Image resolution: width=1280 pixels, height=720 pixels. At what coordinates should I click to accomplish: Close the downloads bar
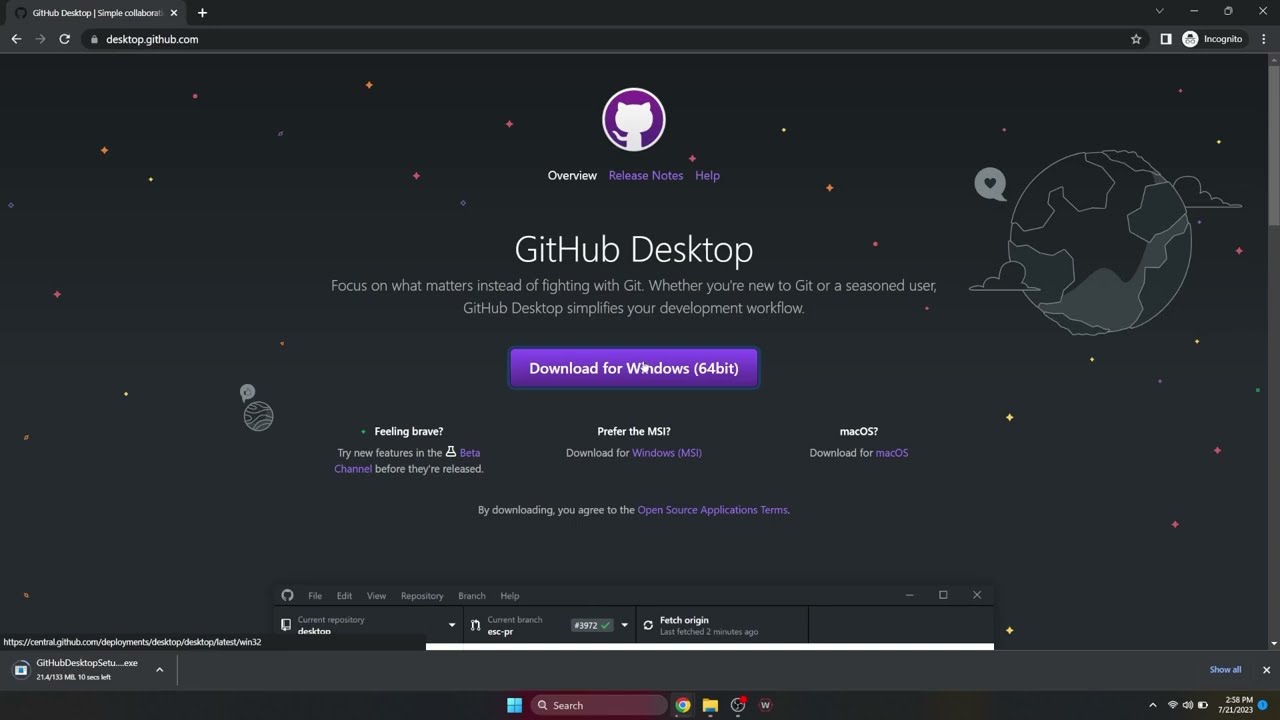[x=1266, y=670]
